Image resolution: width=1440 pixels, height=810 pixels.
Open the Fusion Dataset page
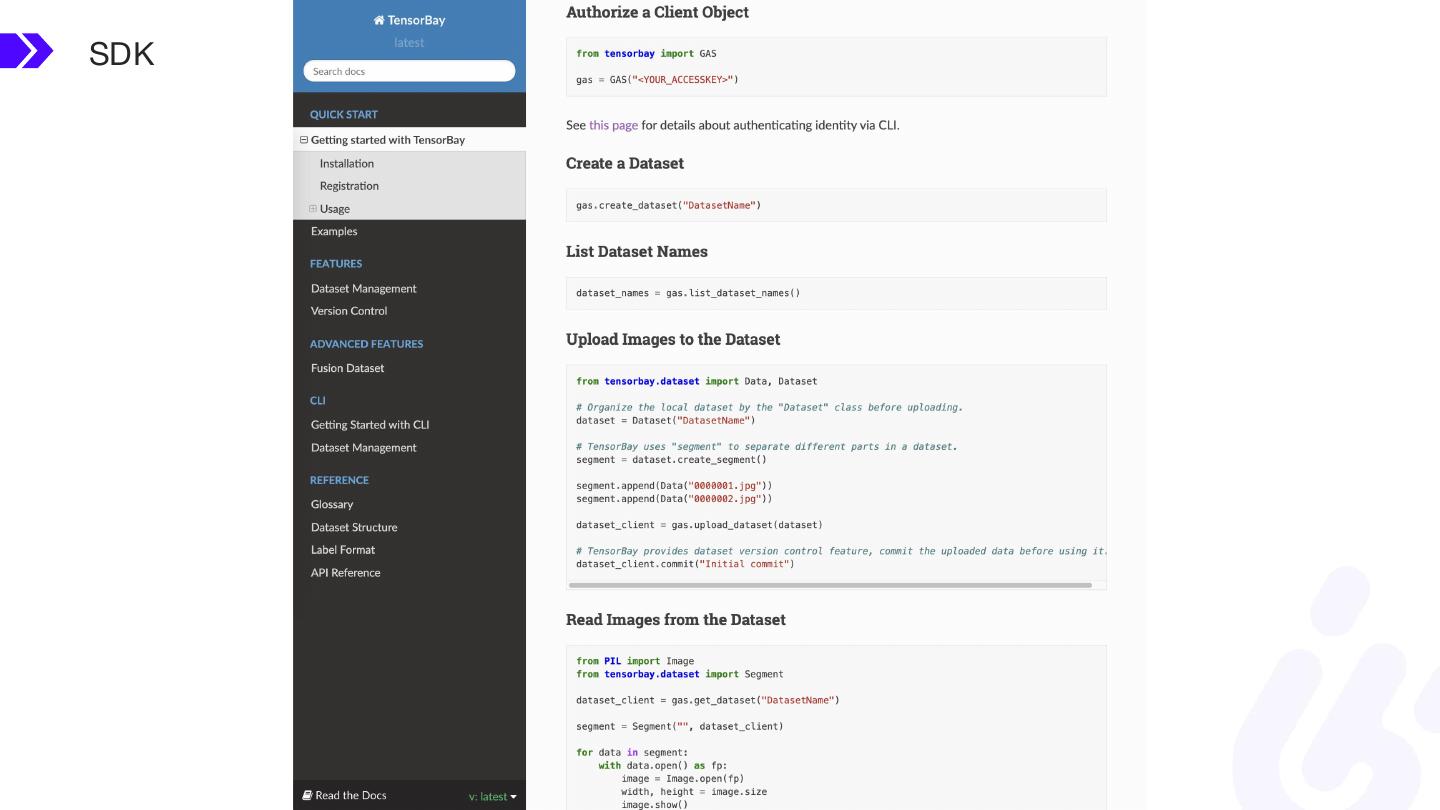pos(348,368)
